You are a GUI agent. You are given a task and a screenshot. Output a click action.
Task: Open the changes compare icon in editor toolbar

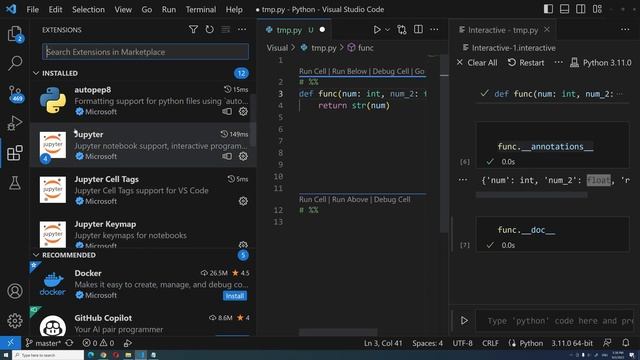click(x=402, y=29)
